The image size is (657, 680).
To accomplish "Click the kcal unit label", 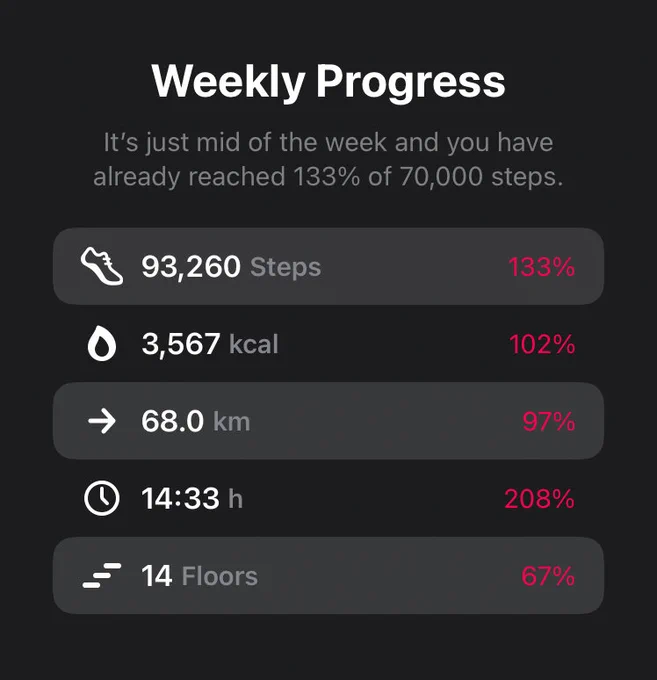I will point(254,344).
